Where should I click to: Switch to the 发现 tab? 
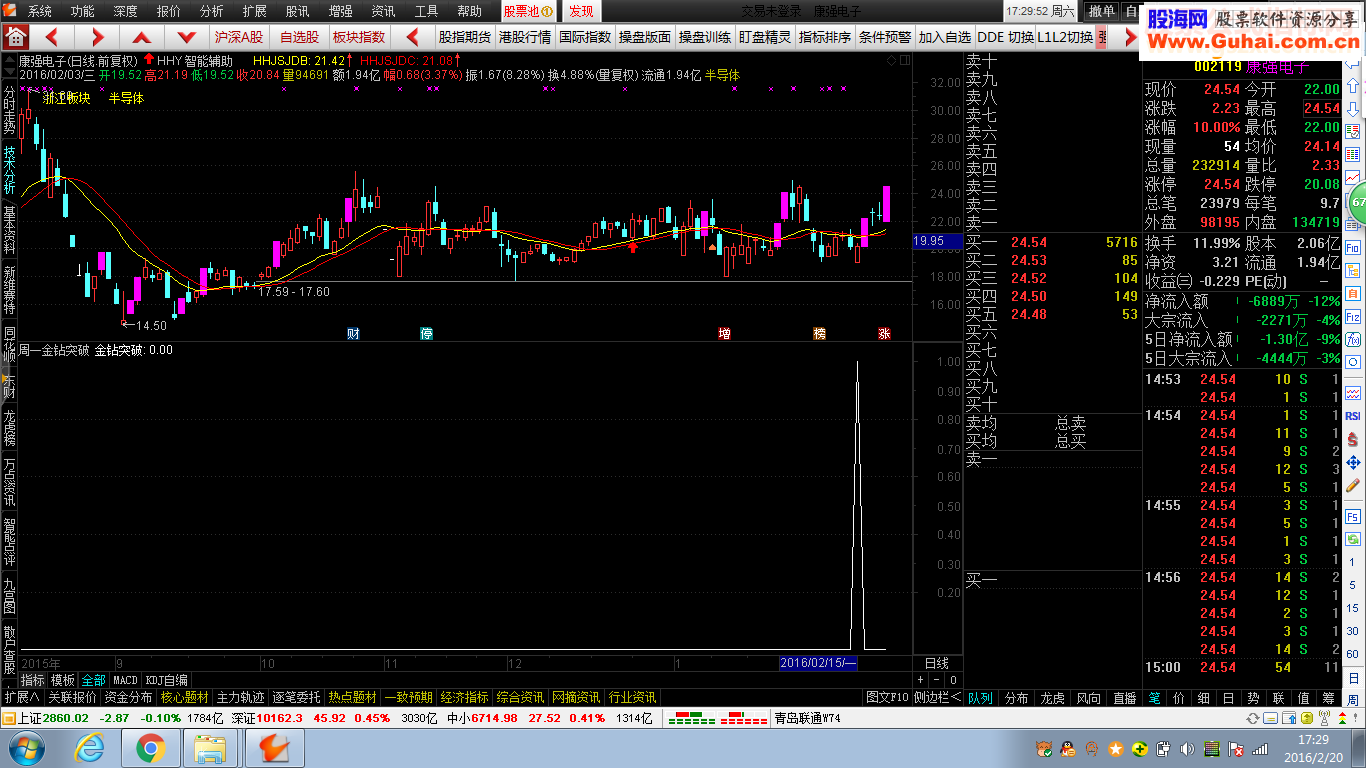click(x=581, y=11)
